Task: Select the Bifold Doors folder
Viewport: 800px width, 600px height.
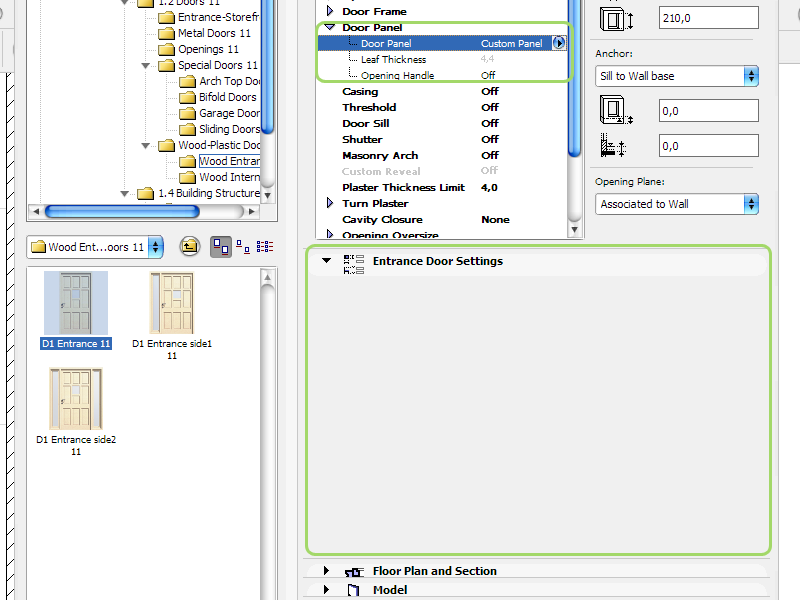Action: click(218, 97)
